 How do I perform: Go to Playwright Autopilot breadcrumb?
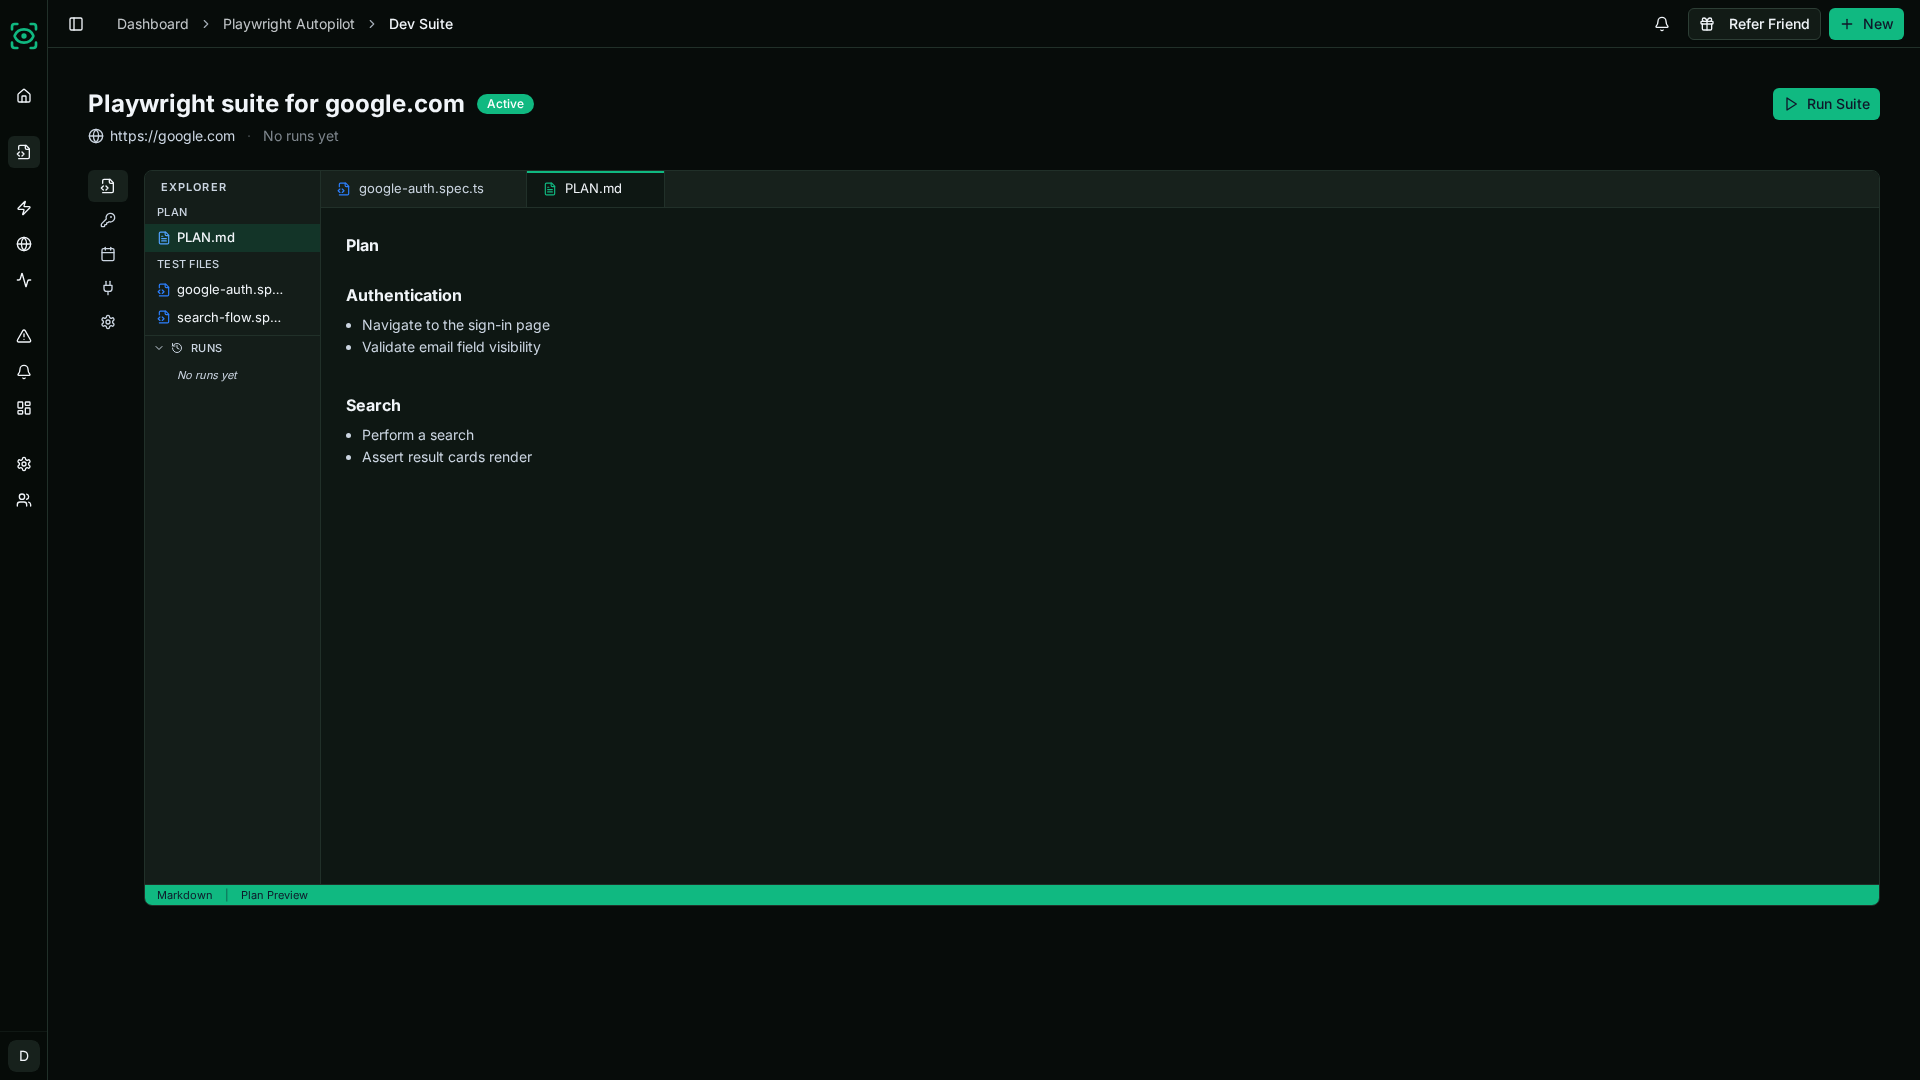point(289,24)
